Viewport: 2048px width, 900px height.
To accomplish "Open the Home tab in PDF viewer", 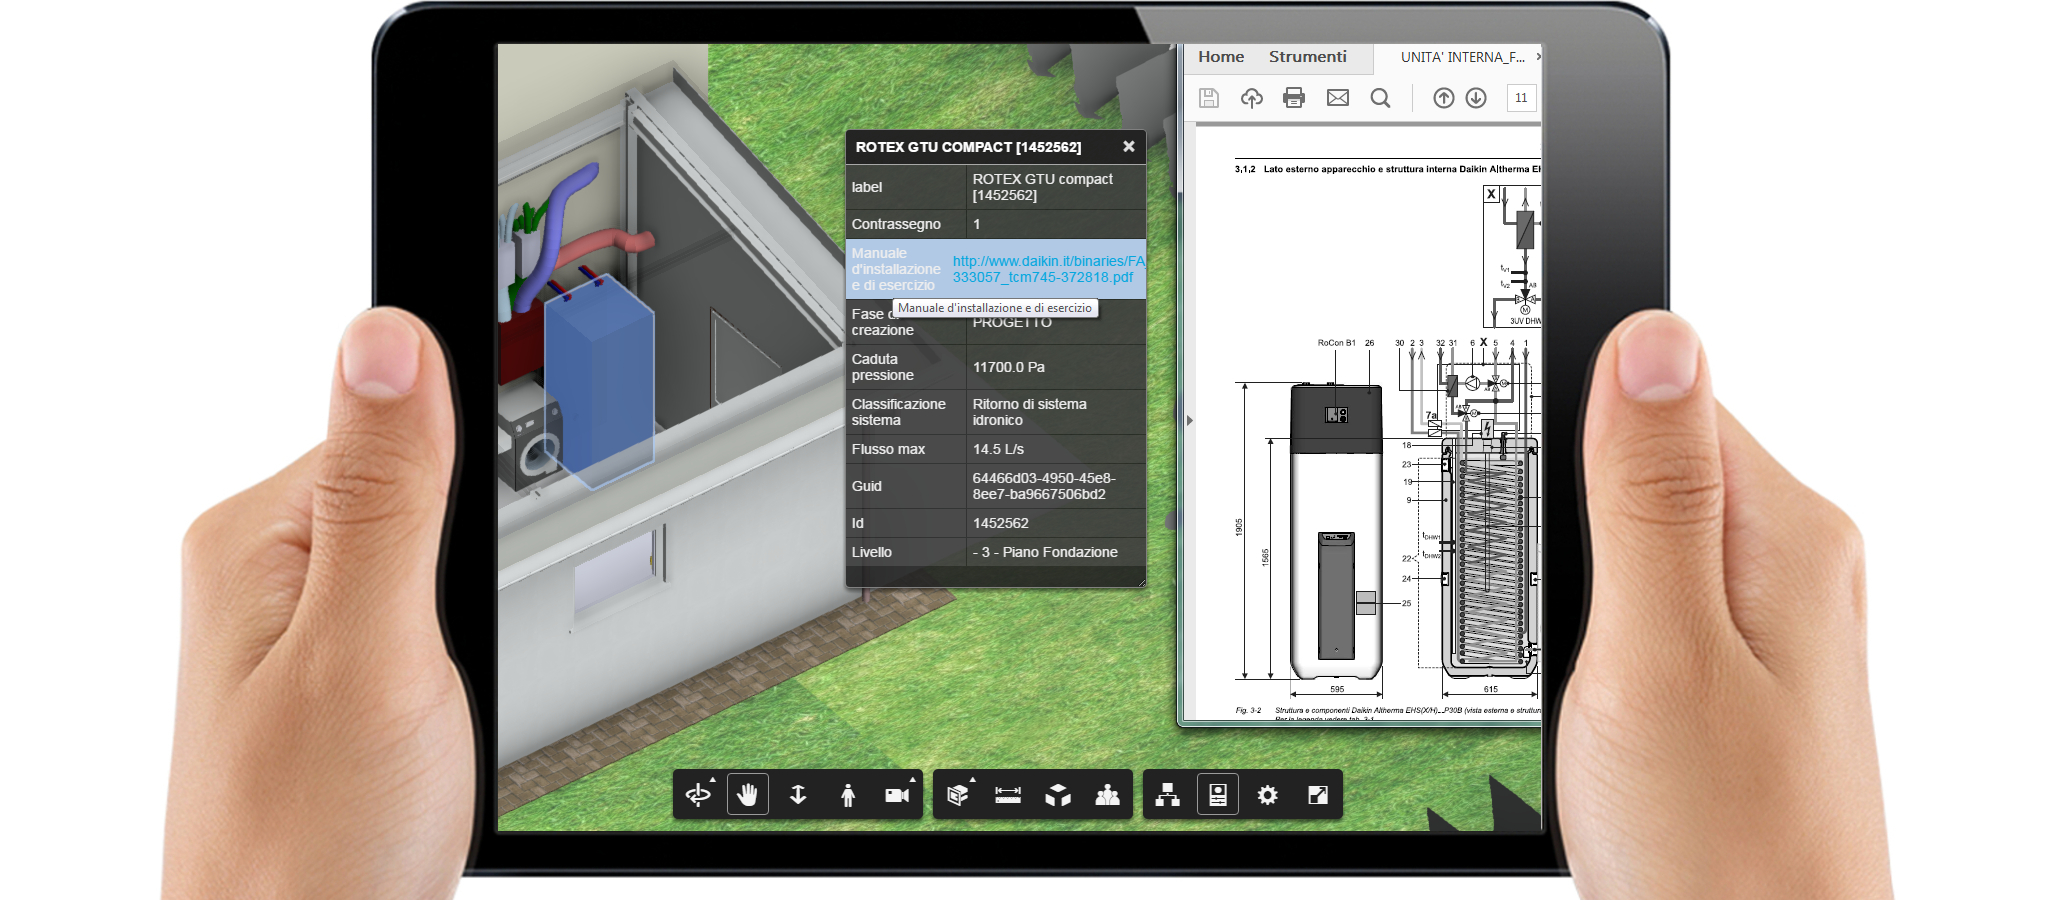I will pyautogui.click(x=1221, y=57).
